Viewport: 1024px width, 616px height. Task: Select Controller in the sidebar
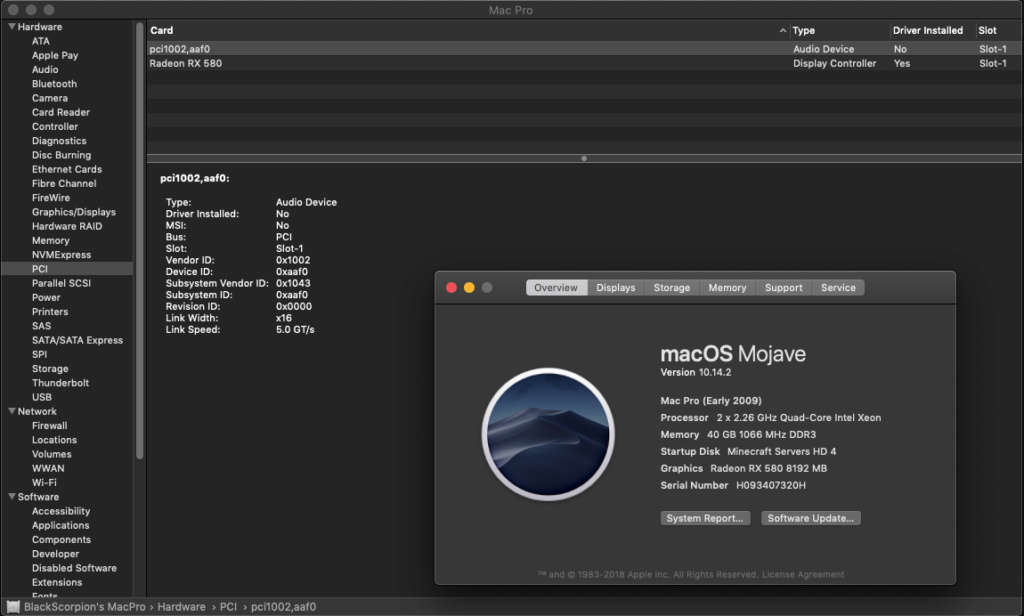[55, 127]
